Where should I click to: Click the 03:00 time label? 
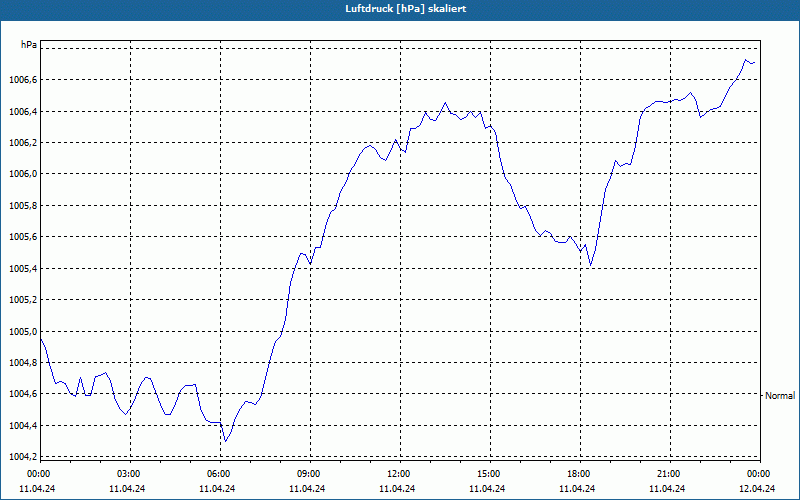click(x=130, y=474)
